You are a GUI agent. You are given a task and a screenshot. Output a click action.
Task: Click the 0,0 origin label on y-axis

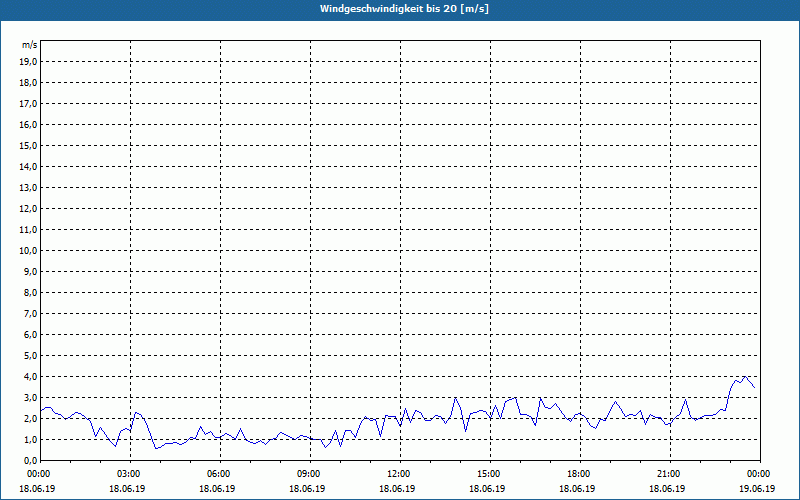30,461
